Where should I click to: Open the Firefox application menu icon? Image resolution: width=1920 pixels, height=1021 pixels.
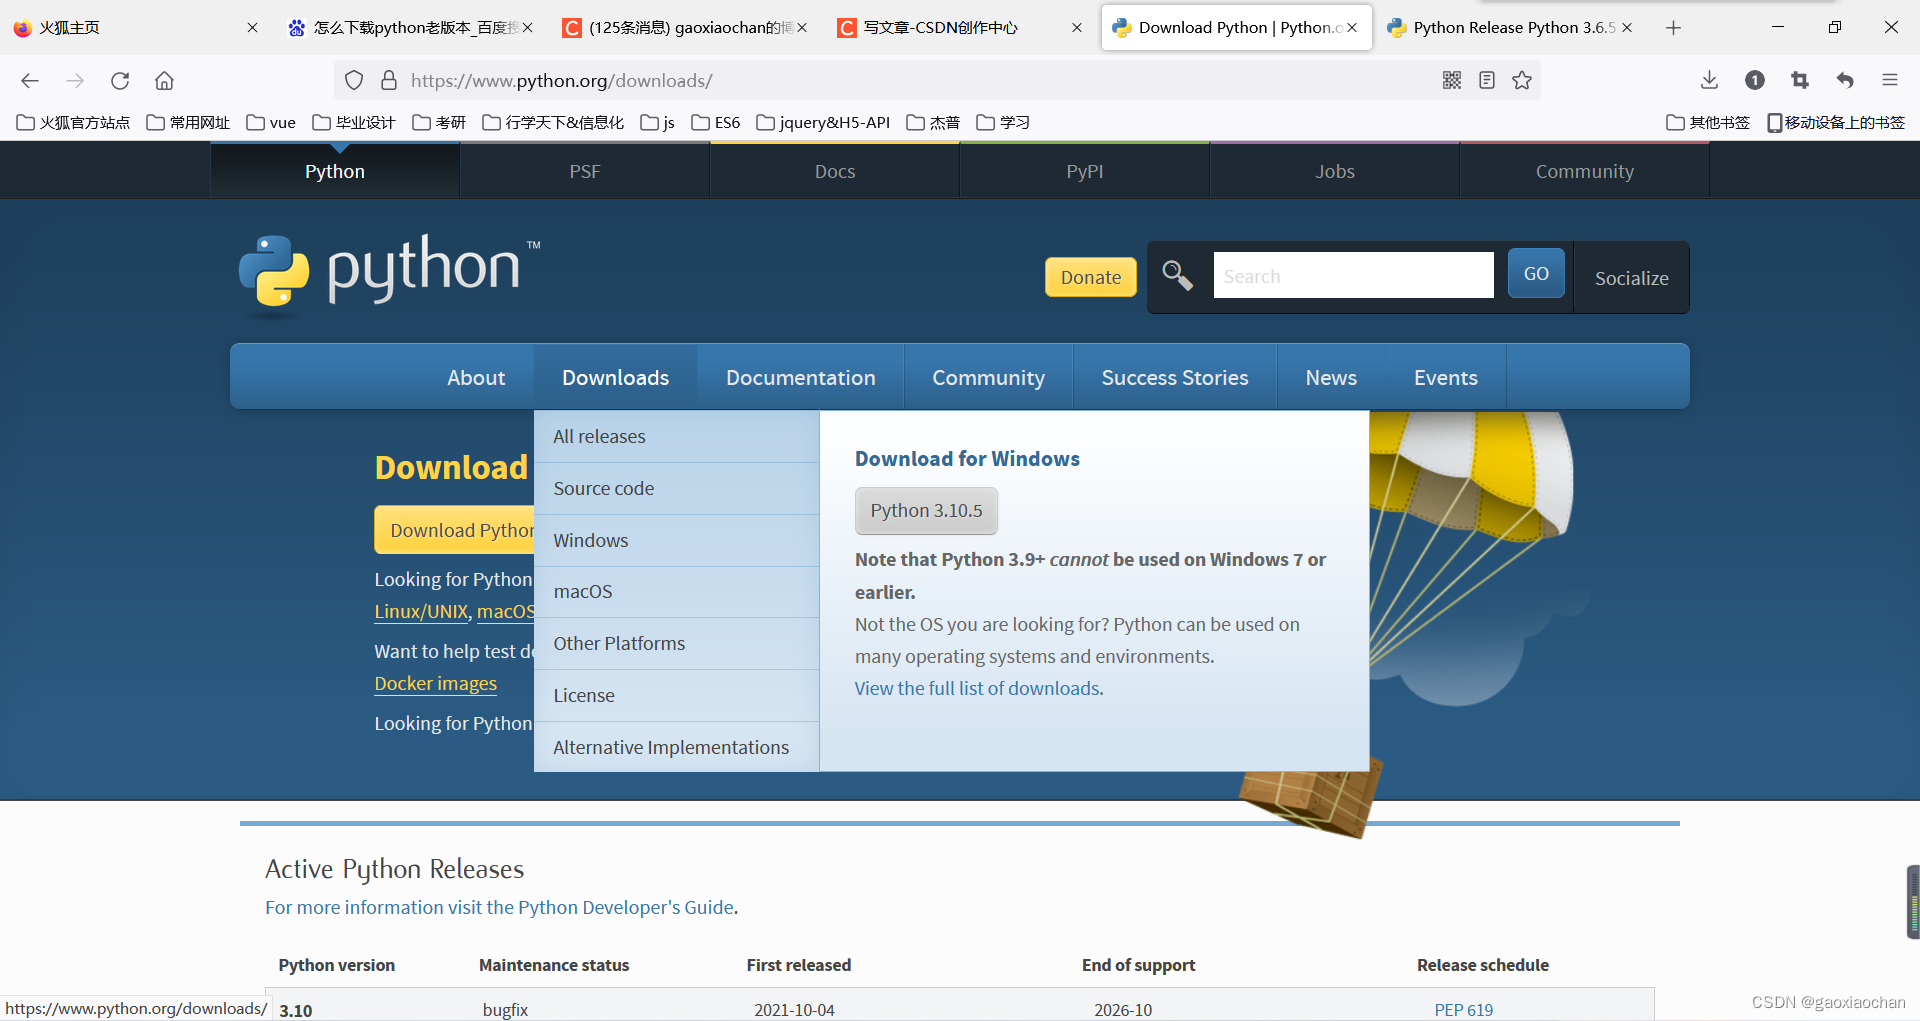pyautogui.click(x=1891, y=80)
